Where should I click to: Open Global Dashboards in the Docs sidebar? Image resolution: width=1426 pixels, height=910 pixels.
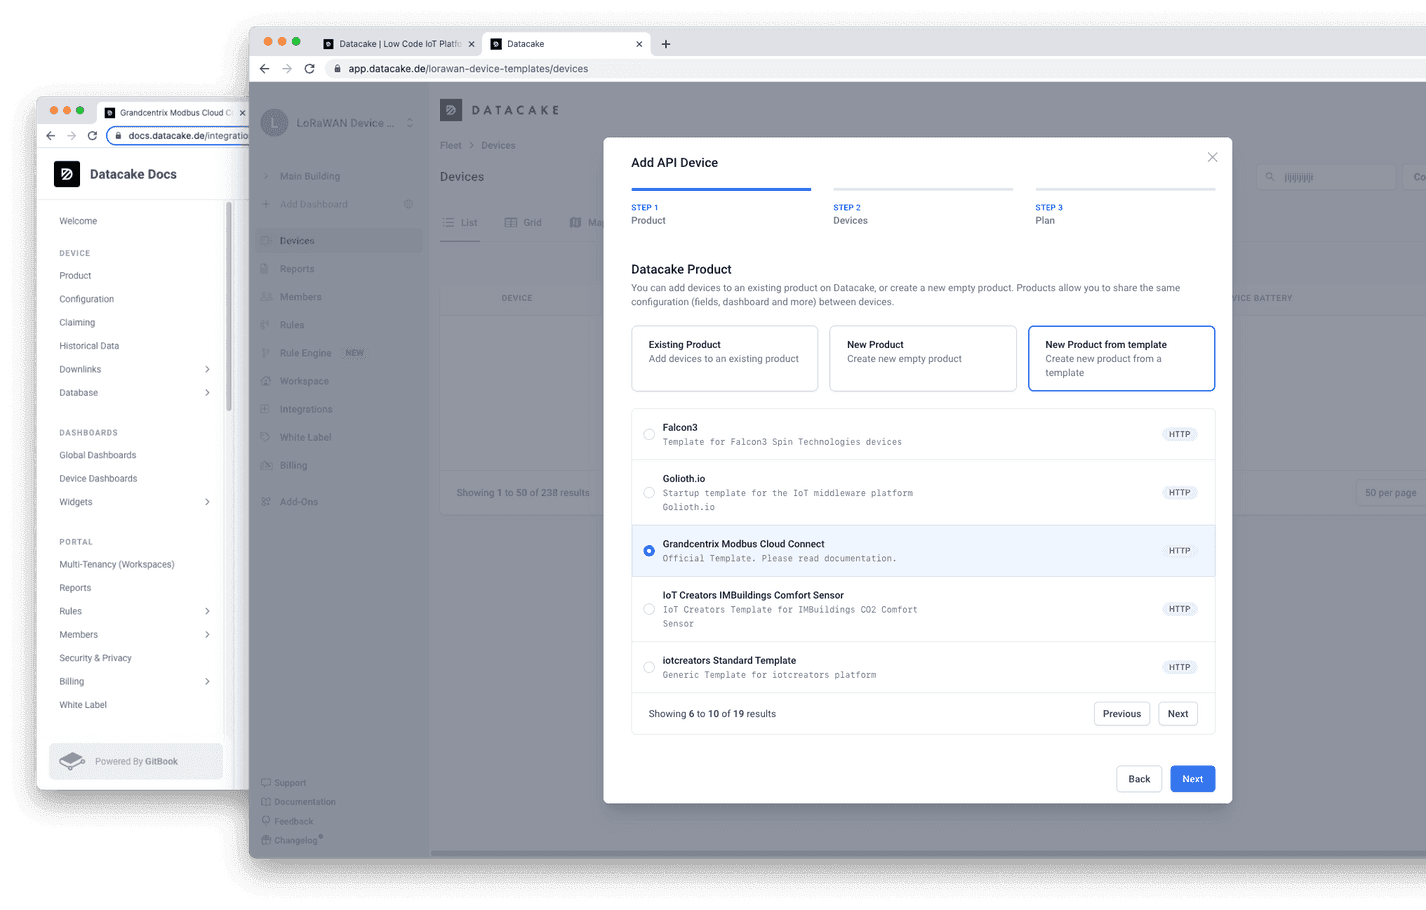(x=98, y=455)
